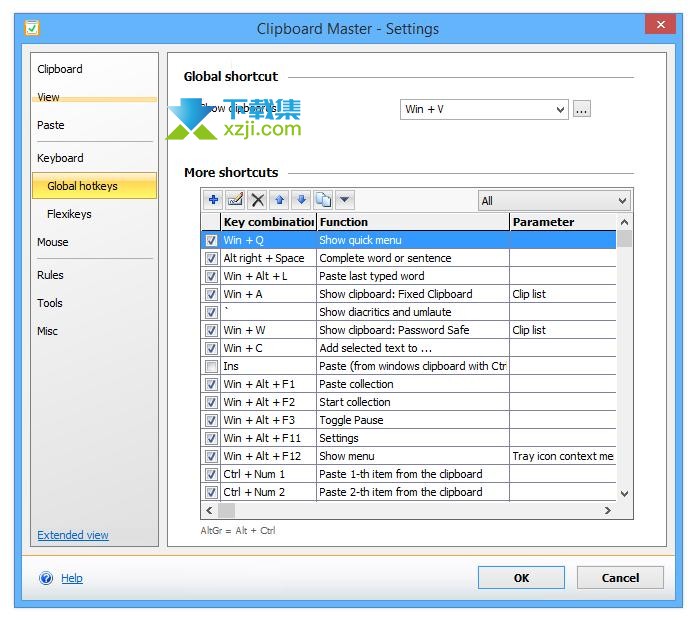Screen dimensions: 695x620
Task: Open toolbar extra options arrow
Action: 345,200
